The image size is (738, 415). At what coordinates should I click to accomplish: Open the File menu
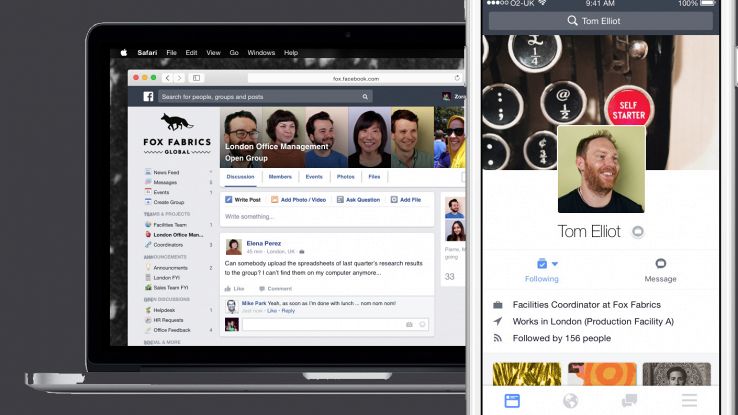tap(171, 53)
